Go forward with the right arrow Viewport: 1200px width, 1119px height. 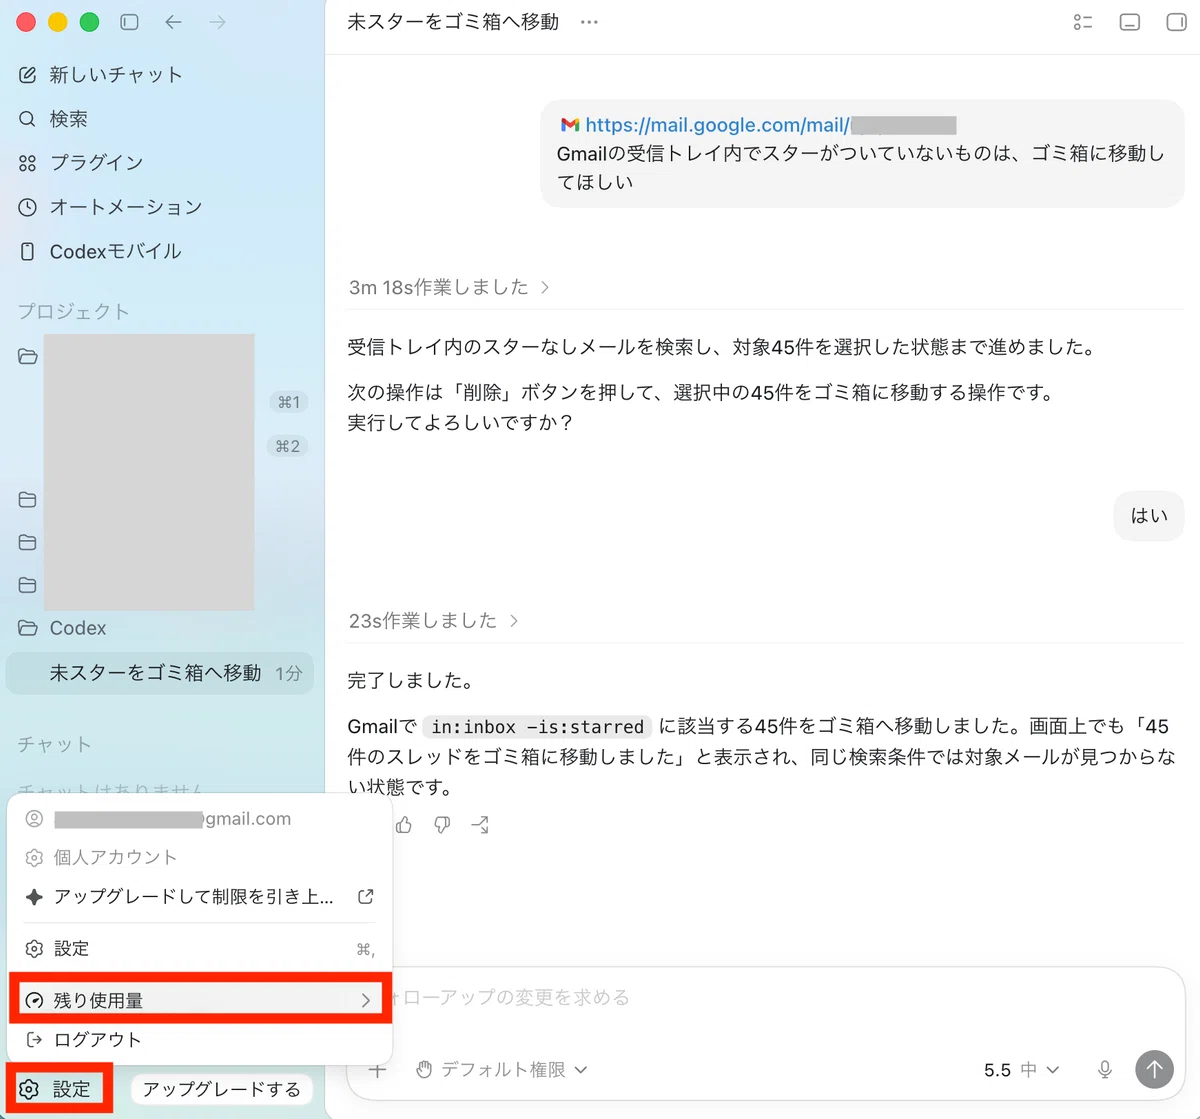tap(217, 22)
